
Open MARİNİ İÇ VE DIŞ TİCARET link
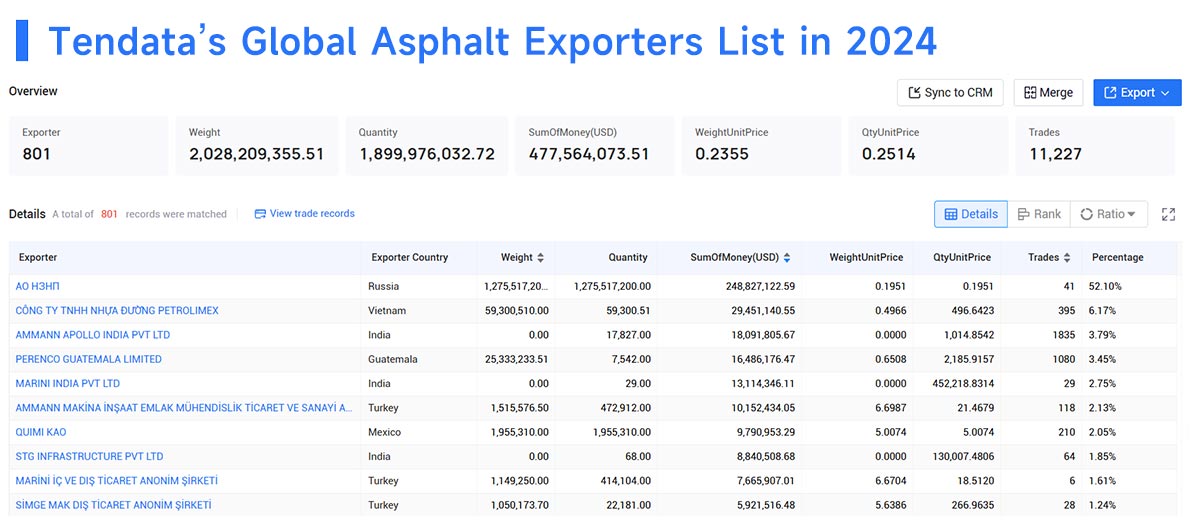[117, 481]
